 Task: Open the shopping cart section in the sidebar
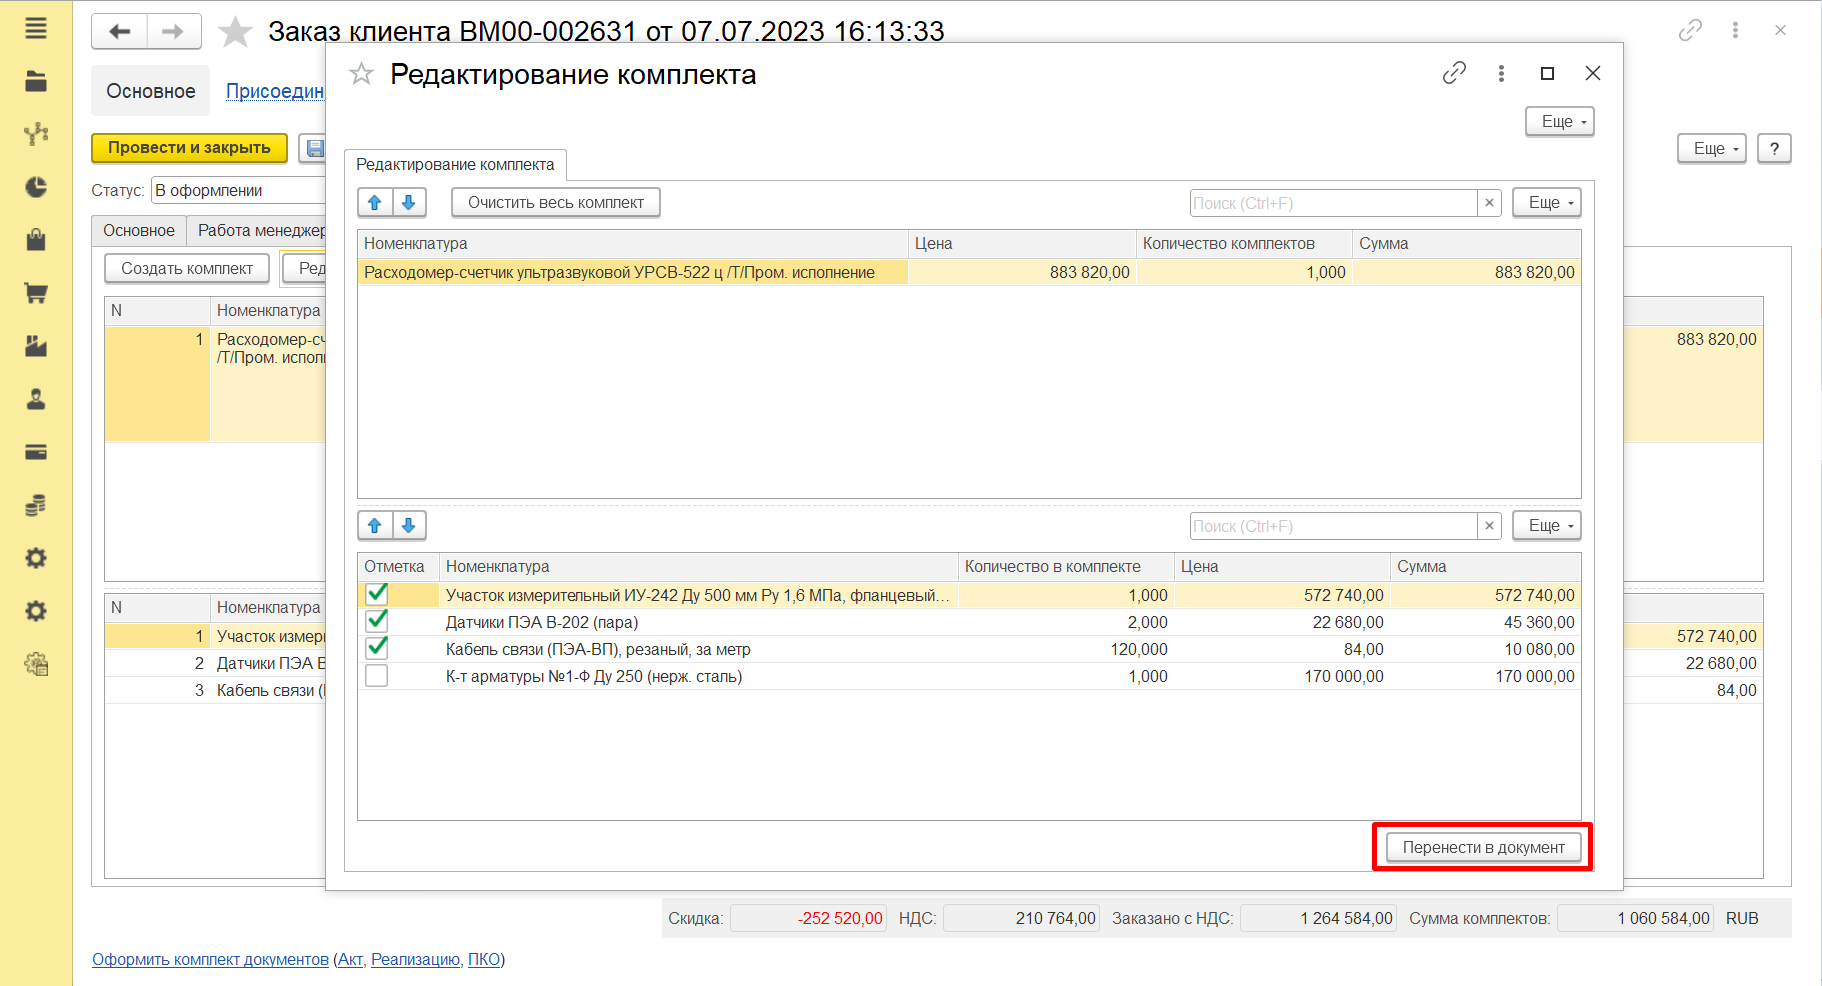coord(36,293)
